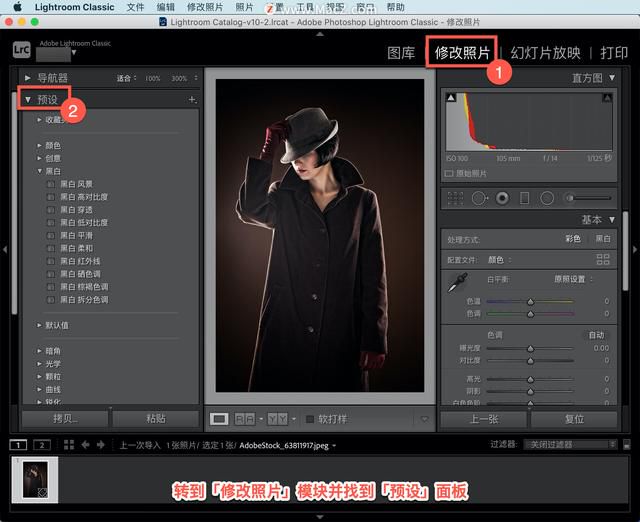Open the 帮助 menu
640x522 pixels.
(396, 7)
